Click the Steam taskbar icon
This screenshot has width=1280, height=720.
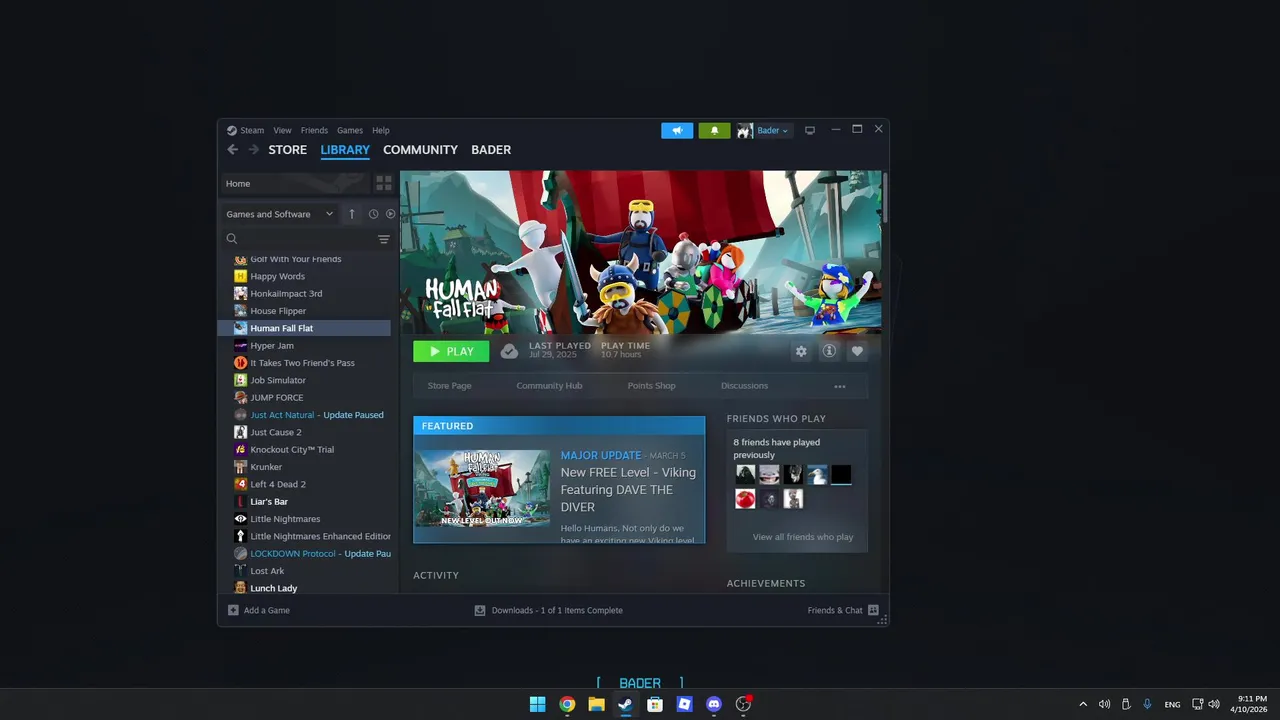pyautogui.click(x=625, y=704)
